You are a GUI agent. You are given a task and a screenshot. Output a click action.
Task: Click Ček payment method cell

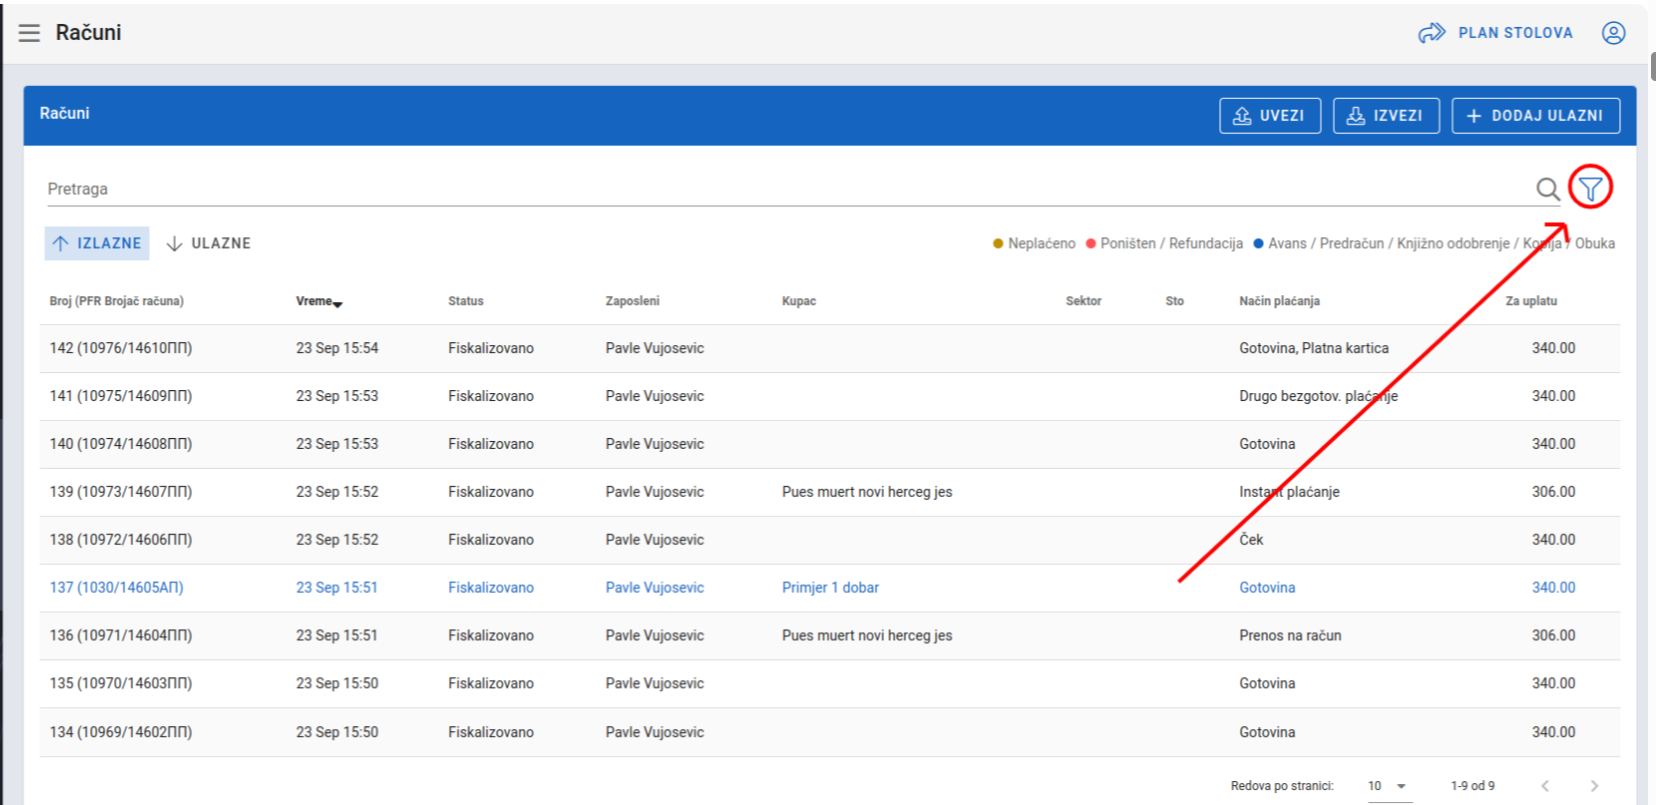1251,540
